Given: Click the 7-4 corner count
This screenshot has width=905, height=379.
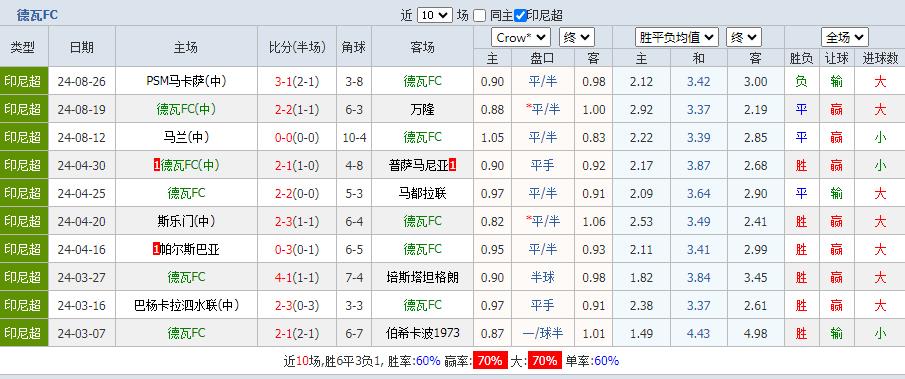Looking at the screenshot, I should (x=354, y=277).
